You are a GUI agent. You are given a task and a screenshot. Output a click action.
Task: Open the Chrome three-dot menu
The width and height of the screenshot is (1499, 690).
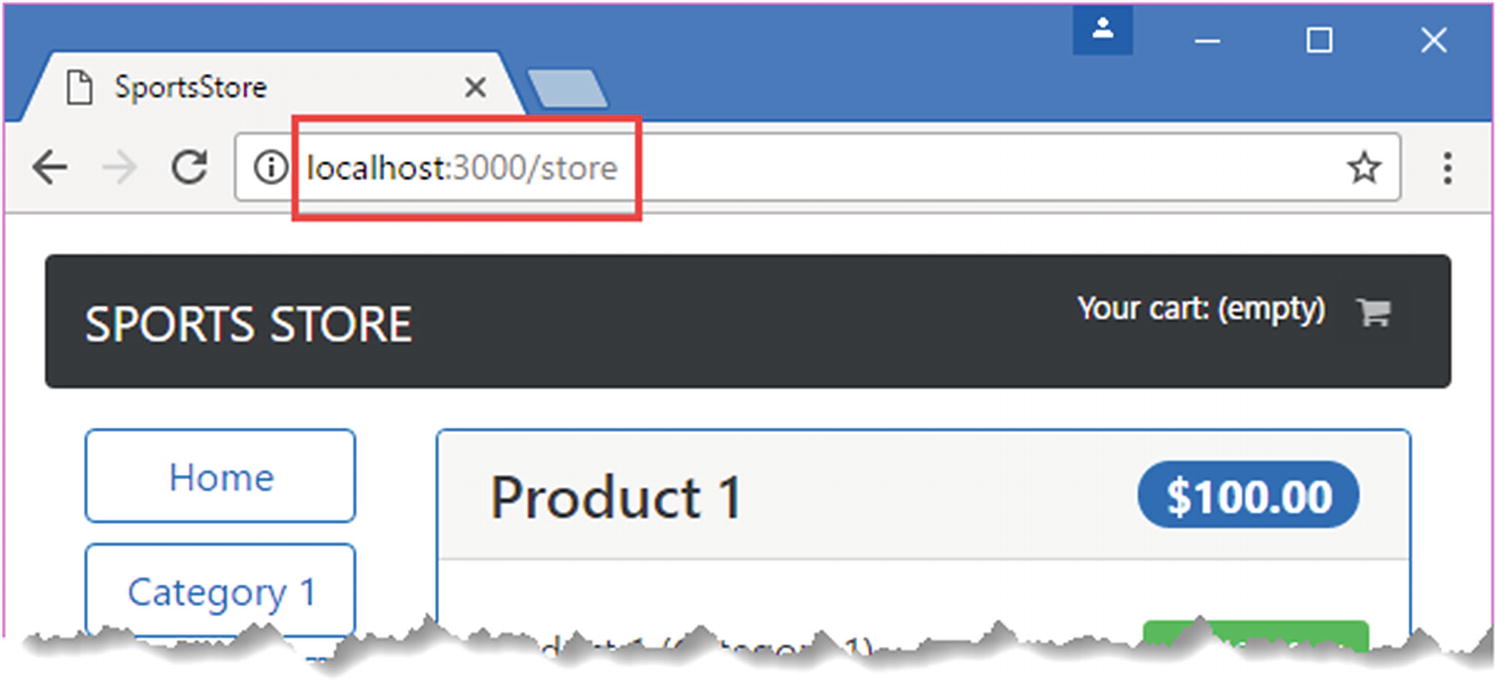pyautogui.click(x=1447, y=169)
